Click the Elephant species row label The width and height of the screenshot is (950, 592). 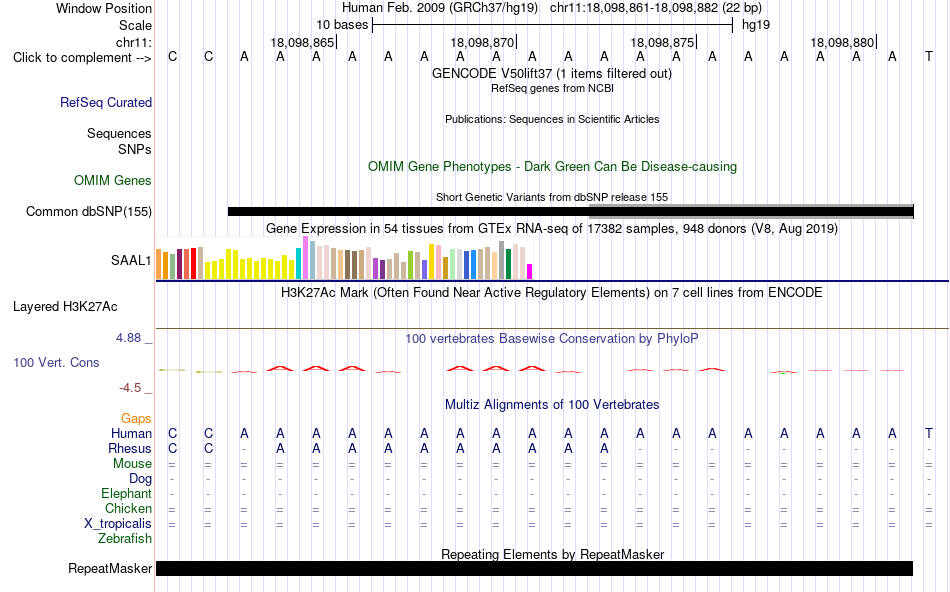click(x=126, y=494)
